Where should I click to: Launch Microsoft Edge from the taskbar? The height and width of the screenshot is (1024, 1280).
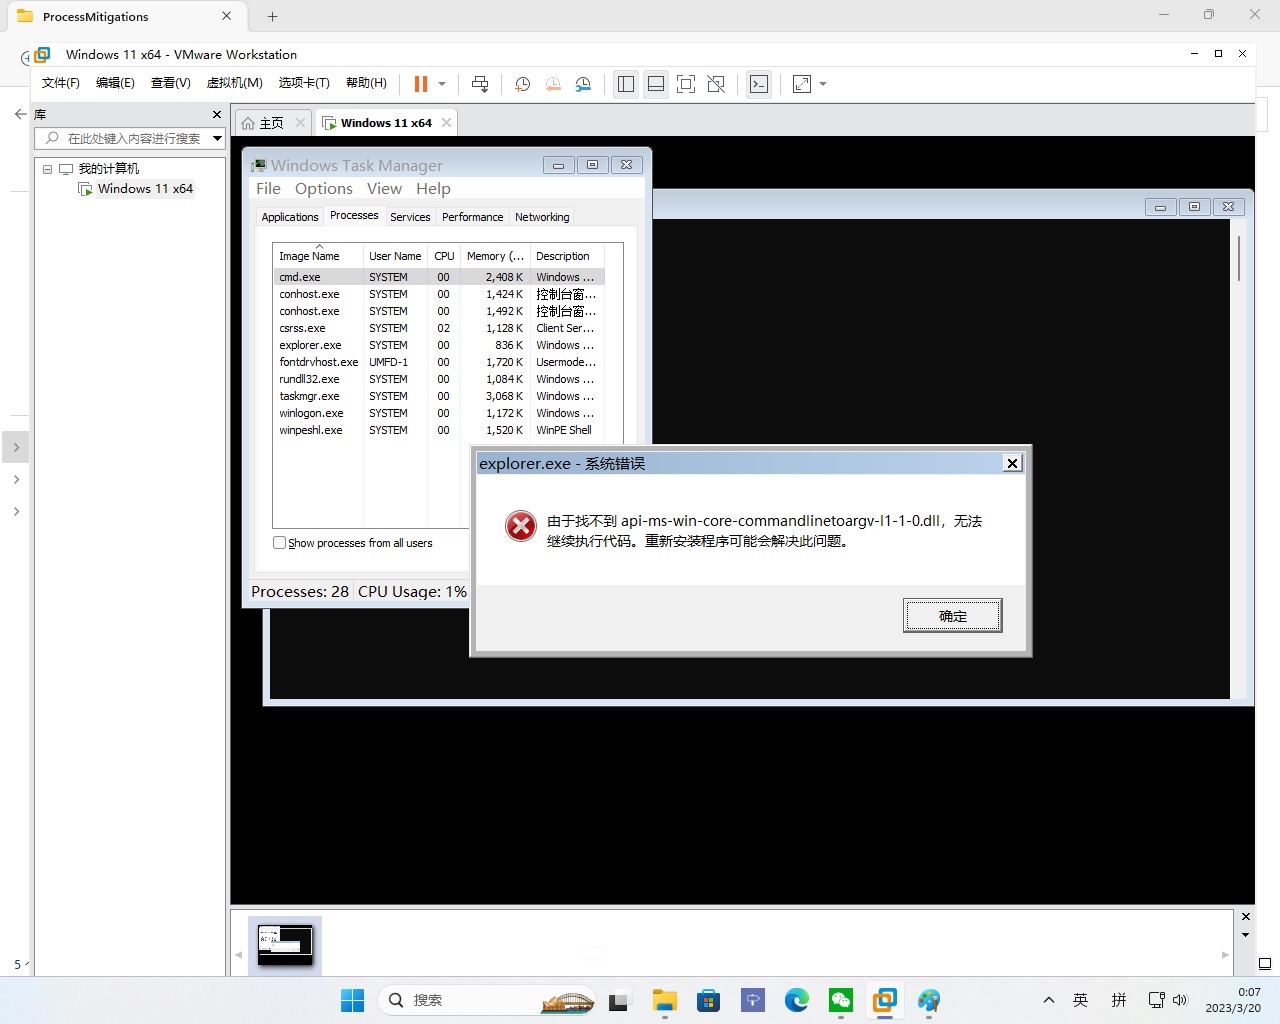(797, 1000)
